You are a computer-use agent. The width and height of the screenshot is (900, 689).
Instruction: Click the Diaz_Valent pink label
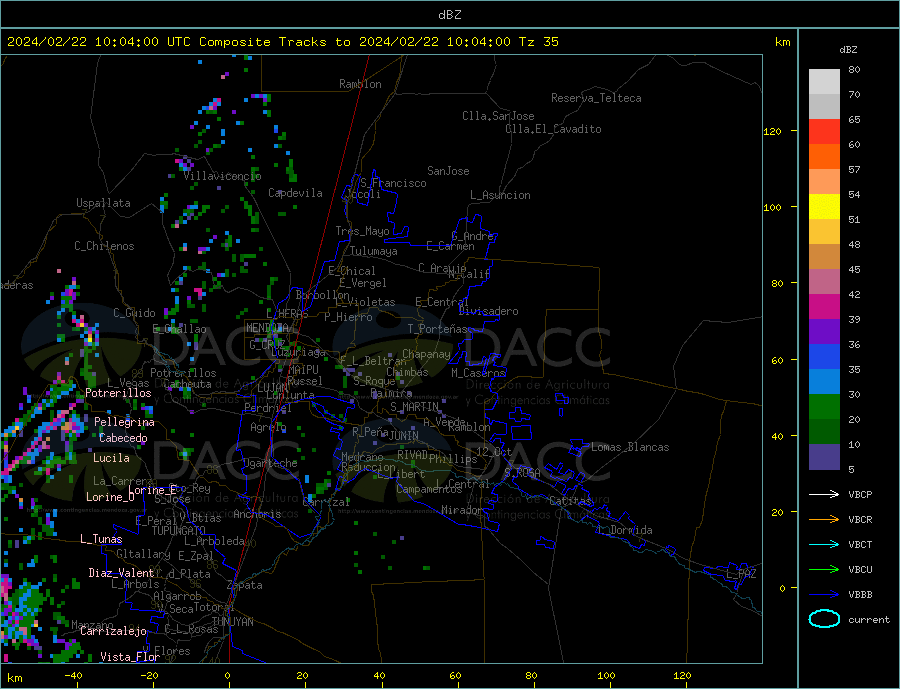coord(121,573)
